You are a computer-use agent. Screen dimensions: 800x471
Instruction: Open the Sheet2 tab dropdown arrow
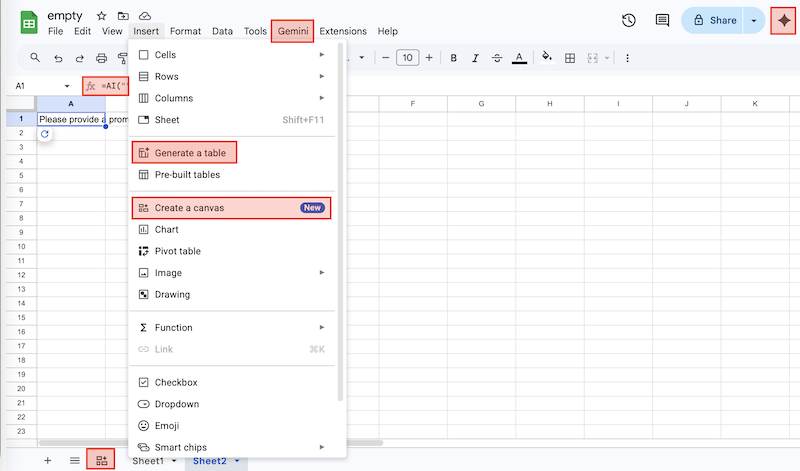[x=237, y=461]
